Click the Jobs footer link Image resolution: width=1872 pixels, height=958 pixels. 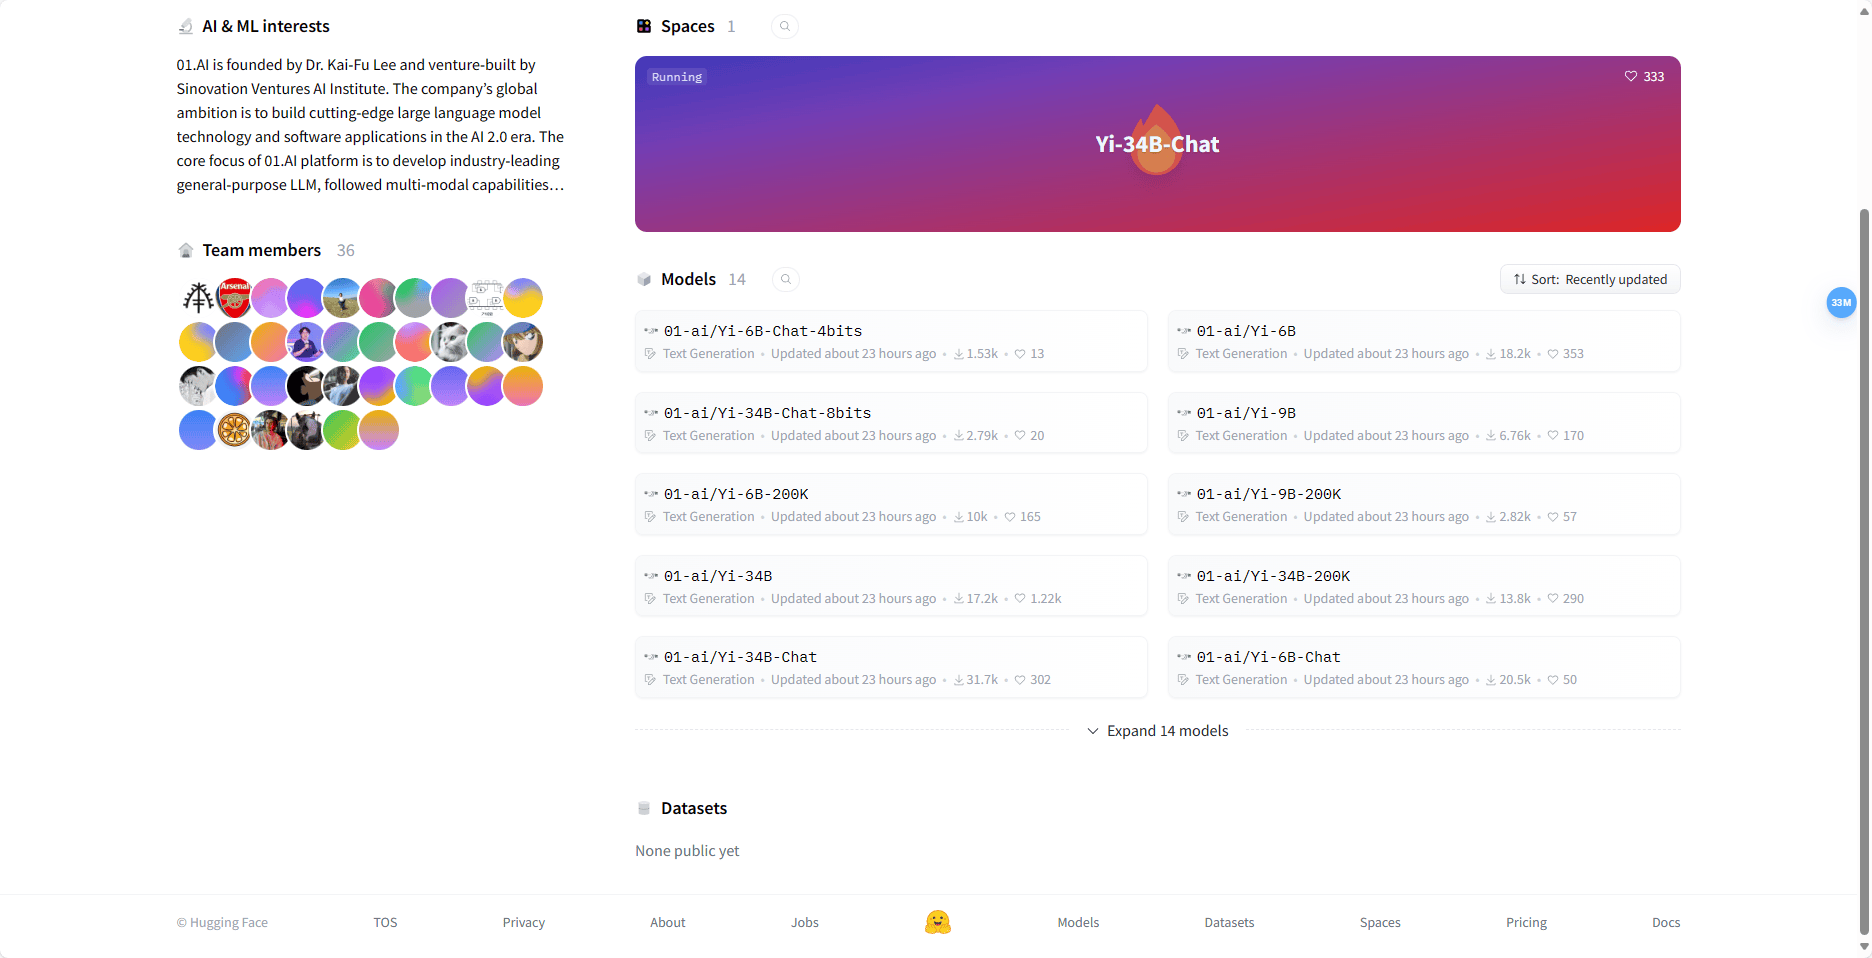click(805, 922)
